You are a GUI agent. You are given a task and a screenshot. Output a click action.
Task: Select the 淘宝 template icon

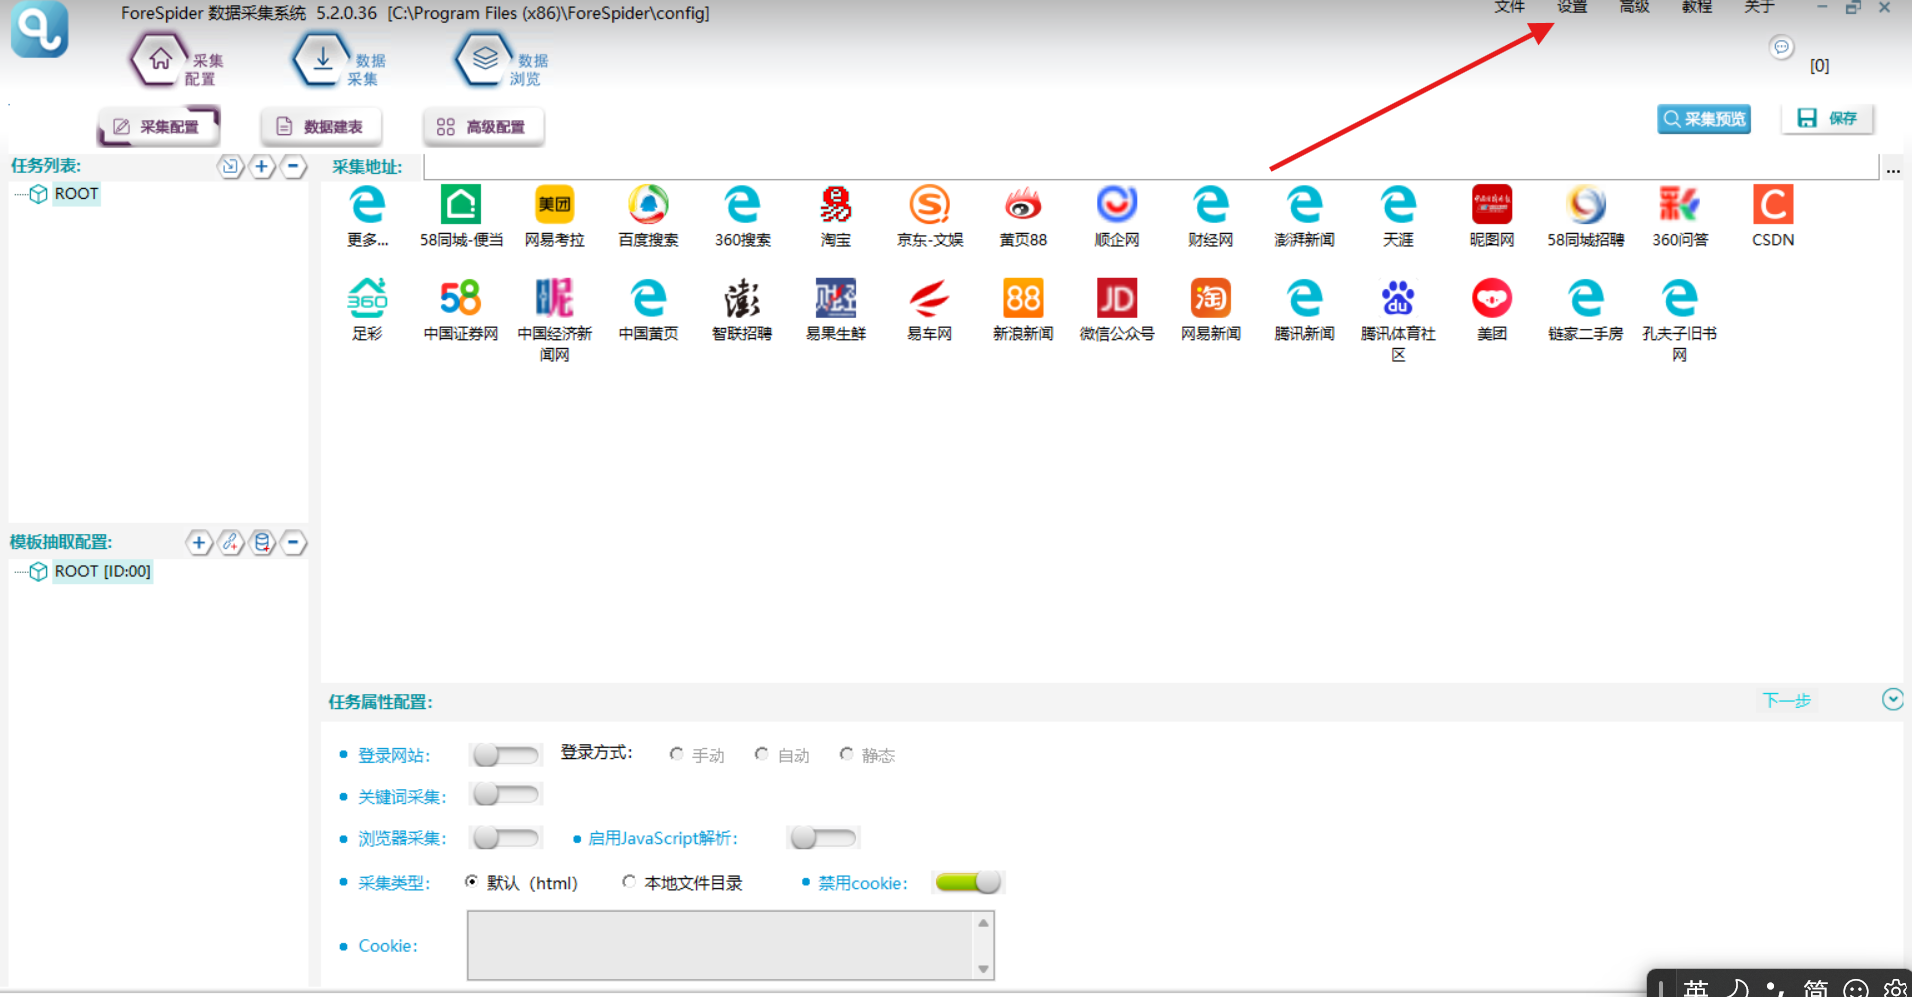pos(835,206)
